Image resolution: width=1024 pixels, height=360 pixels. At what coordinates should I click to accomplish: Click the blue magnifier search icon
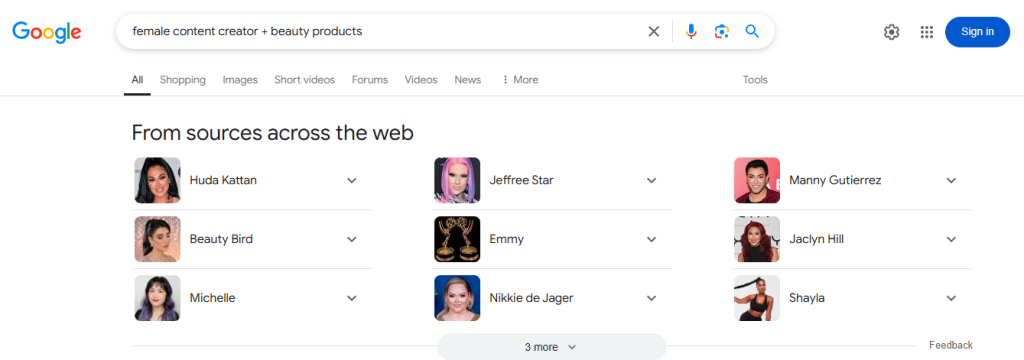coord(752,31)
